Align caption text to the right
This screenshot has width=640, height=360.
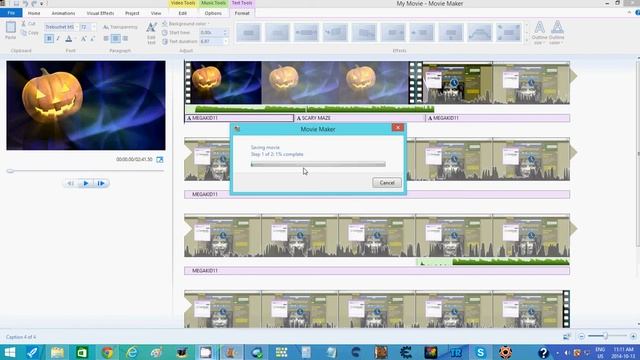pyautogui.click(x=125, y=38)
